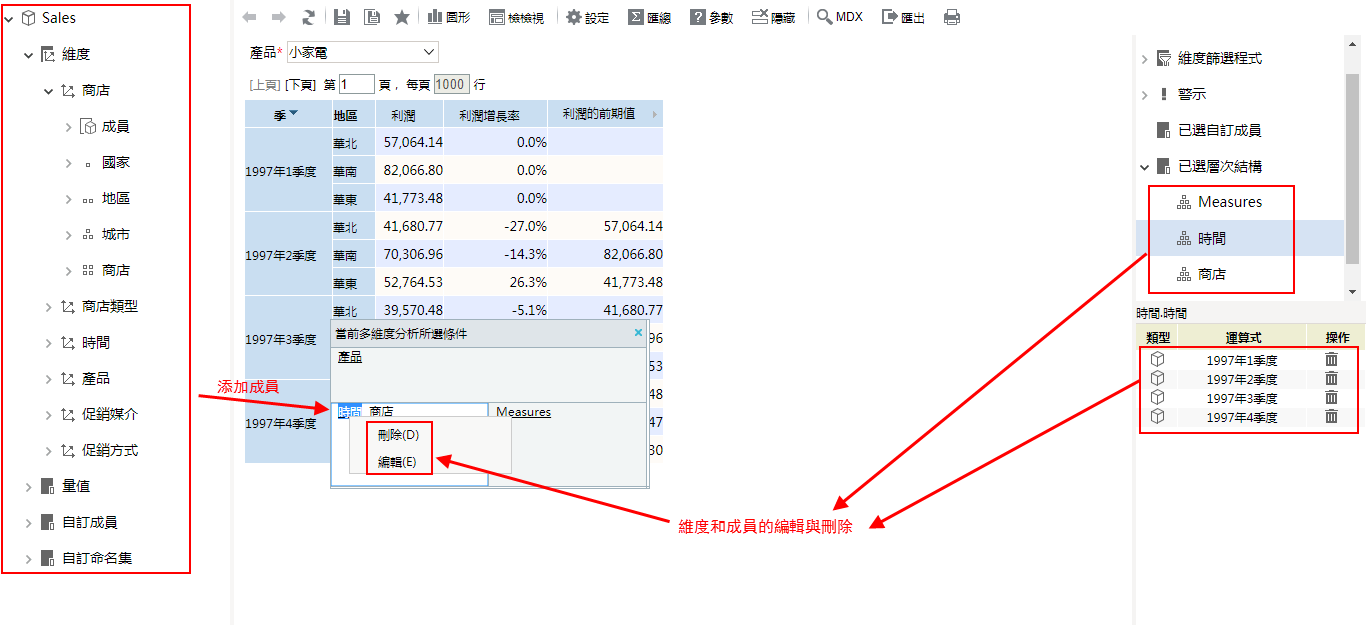Delete 1997年4季度 member using trash icon
Screen dimensions: 1366x625
(x=1331, y=417)
